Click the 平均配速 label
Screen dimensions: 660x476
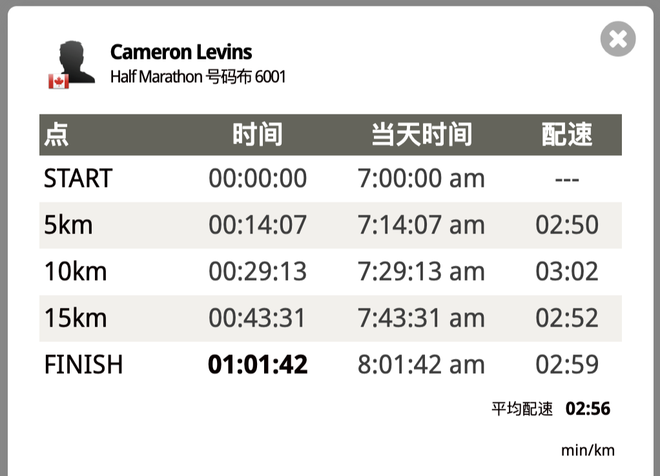click(x=522, y=409)
